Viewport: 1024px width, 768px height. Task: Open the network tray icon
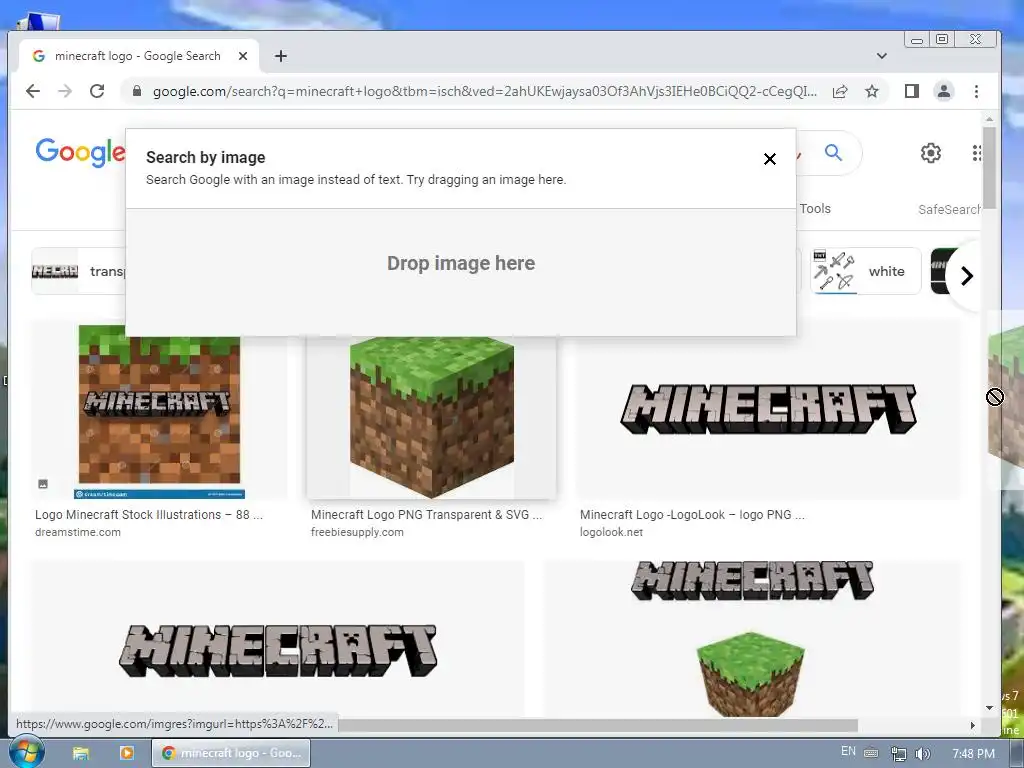pyautogui.click(x=899, y=754)
